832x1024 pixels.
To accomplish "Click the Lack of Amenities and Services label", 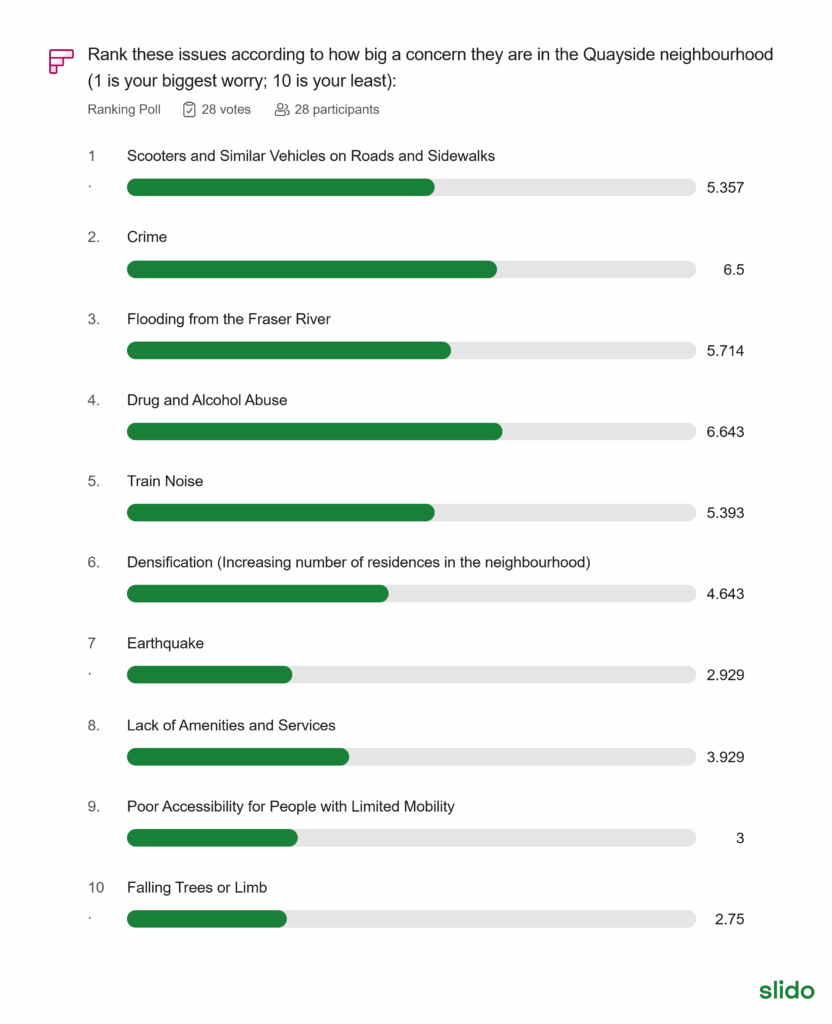I will tap(231, 725).
